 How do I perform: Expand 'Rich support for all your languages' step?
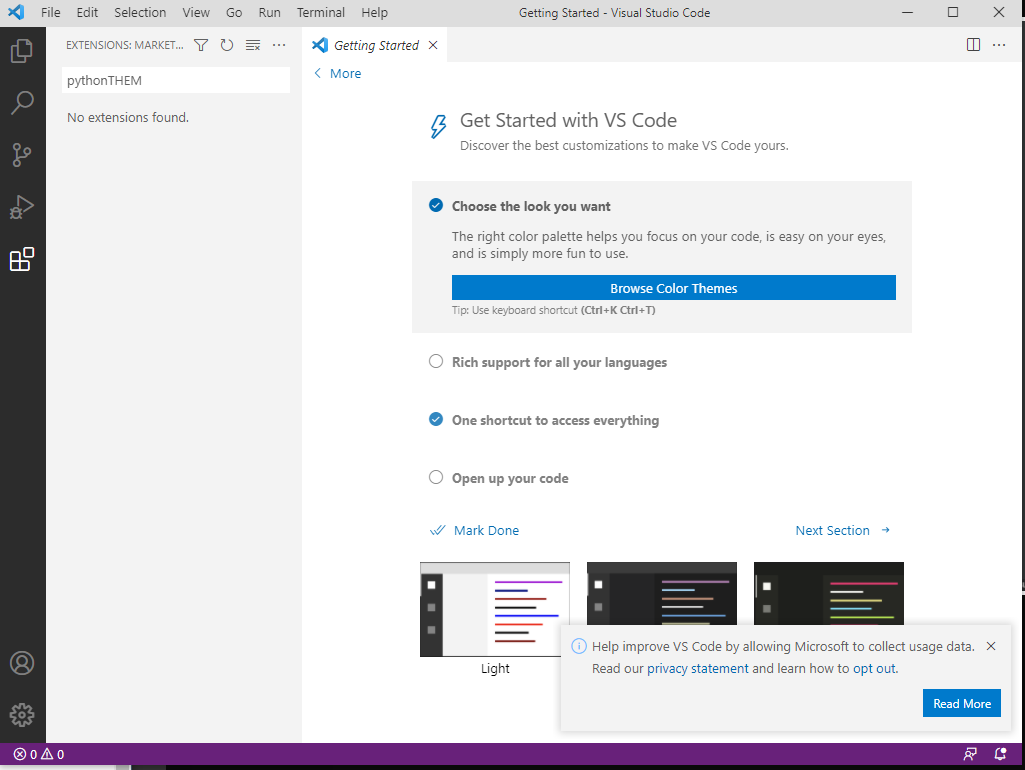(559, 362)
